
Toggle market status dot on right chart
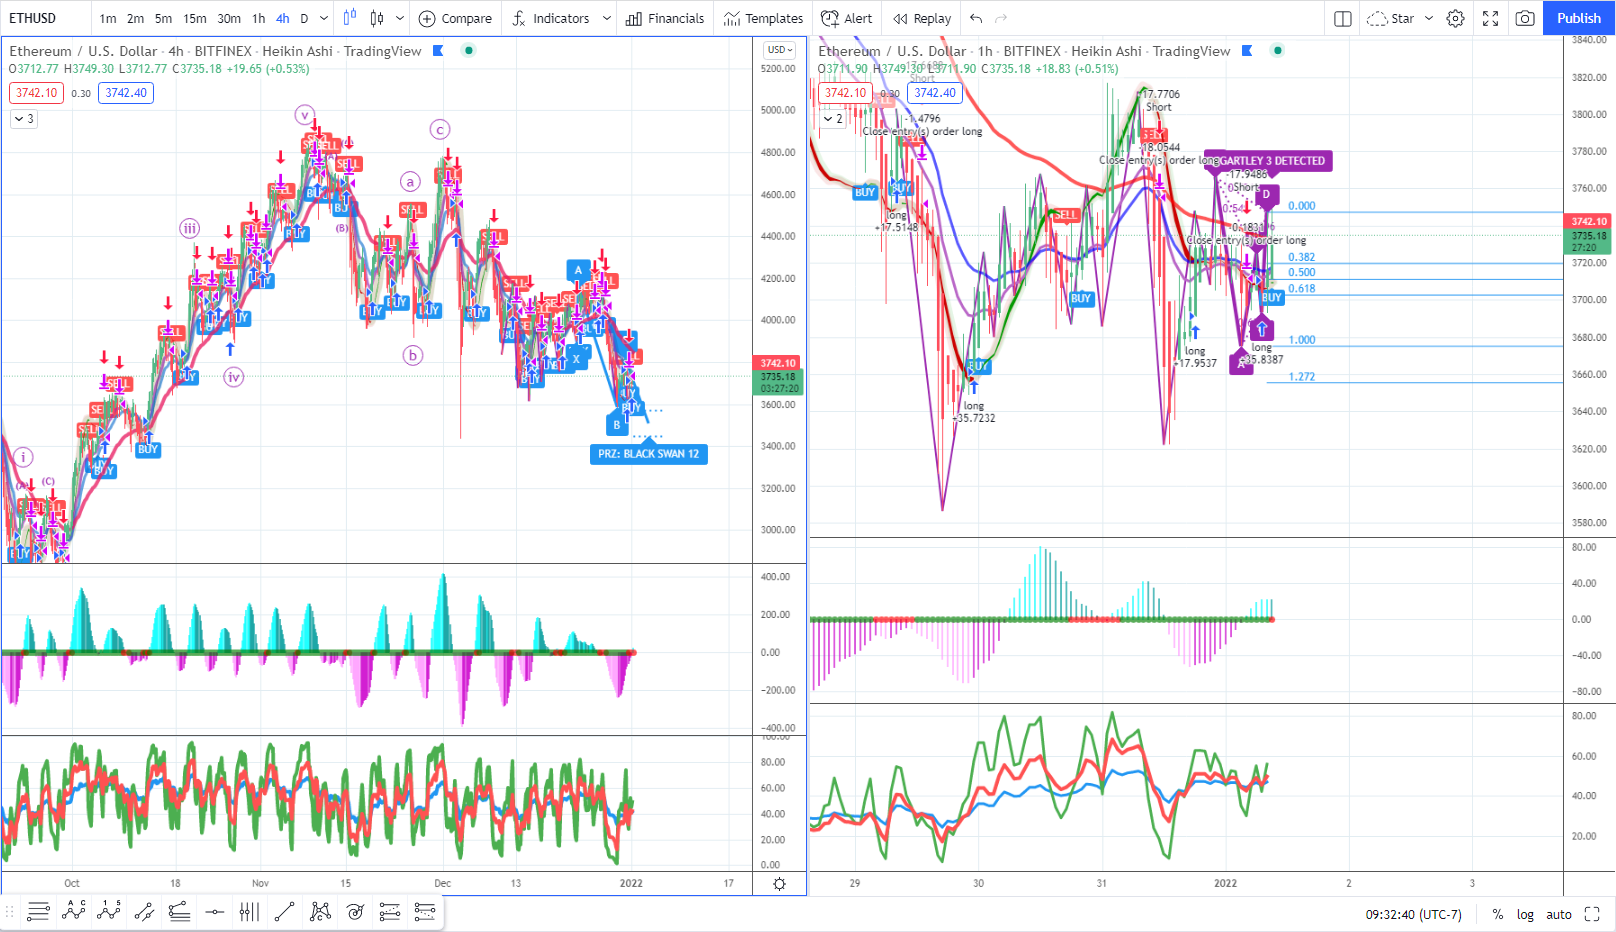[1278, 51]
